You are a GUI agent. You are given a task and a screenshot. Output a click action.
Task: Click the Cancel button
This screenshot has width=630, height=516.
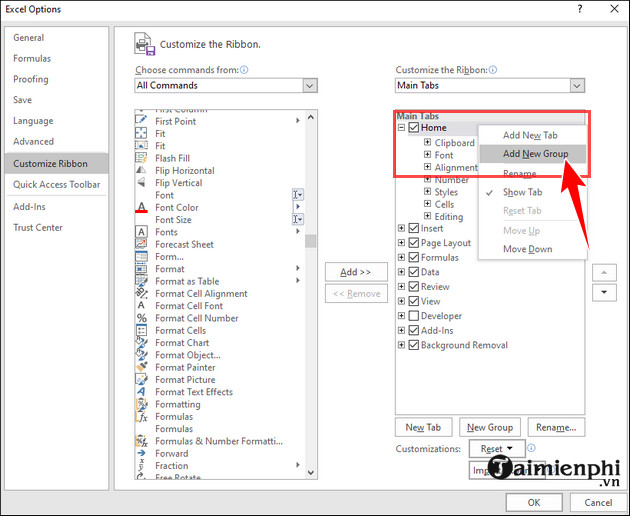click(x=598, y=502)
